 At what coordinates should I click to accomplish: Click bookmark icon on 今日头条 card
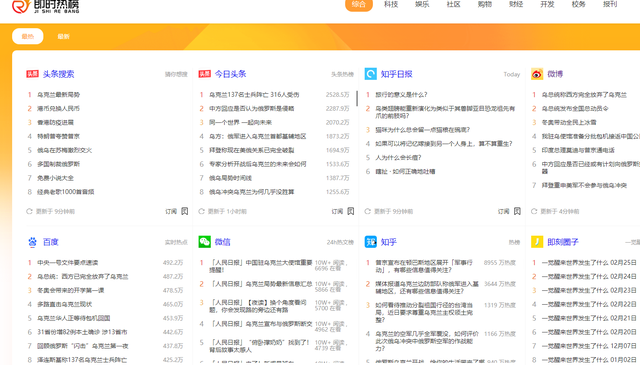tap(351, 211)
